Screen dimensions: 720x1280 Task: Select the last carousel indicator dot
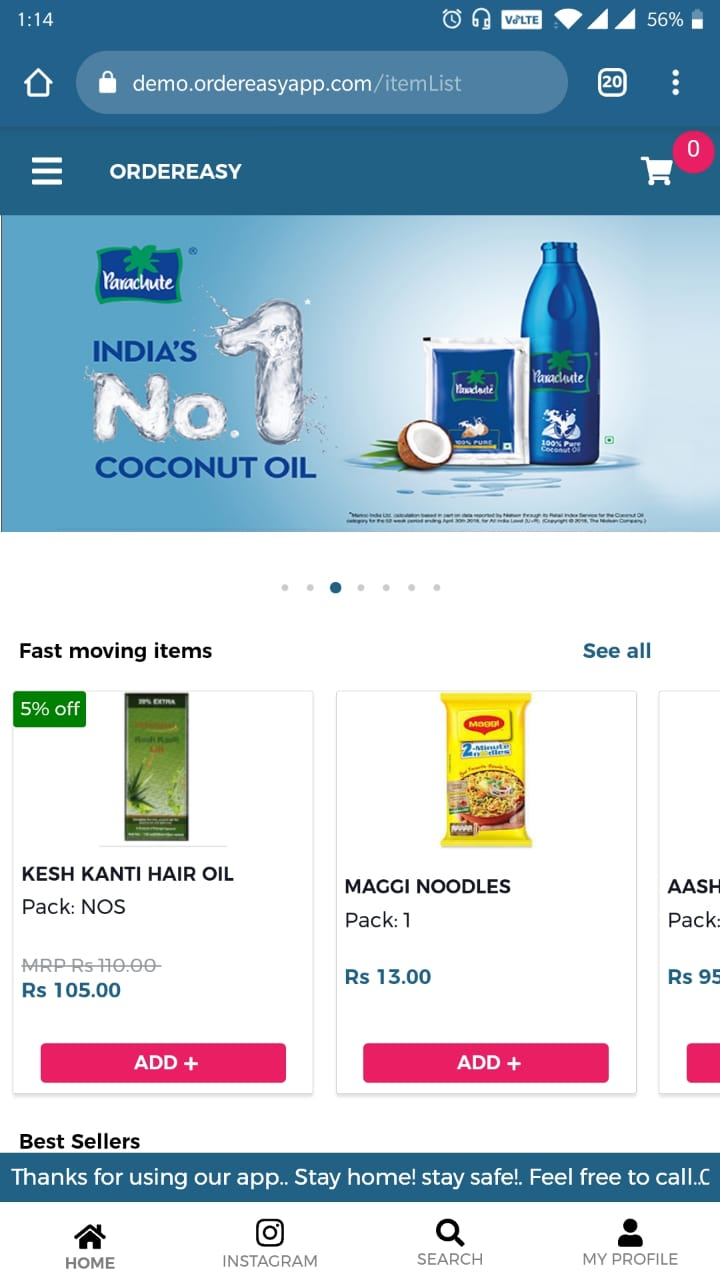437,588
